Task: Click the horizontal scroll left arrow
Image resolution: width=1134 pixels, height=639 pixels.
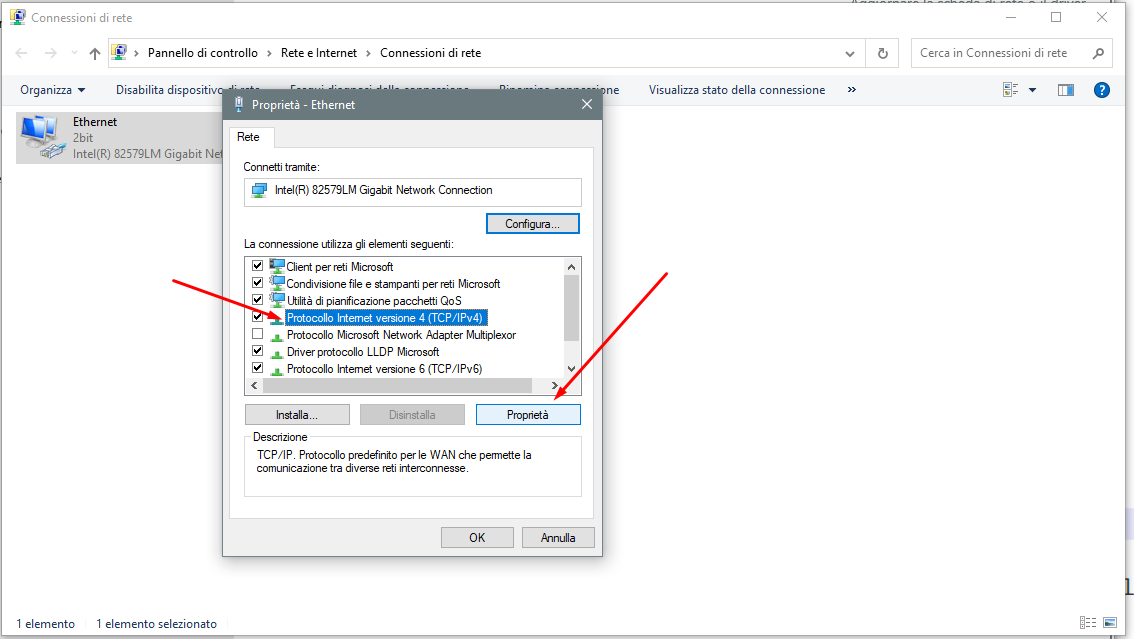Action: 254,385
